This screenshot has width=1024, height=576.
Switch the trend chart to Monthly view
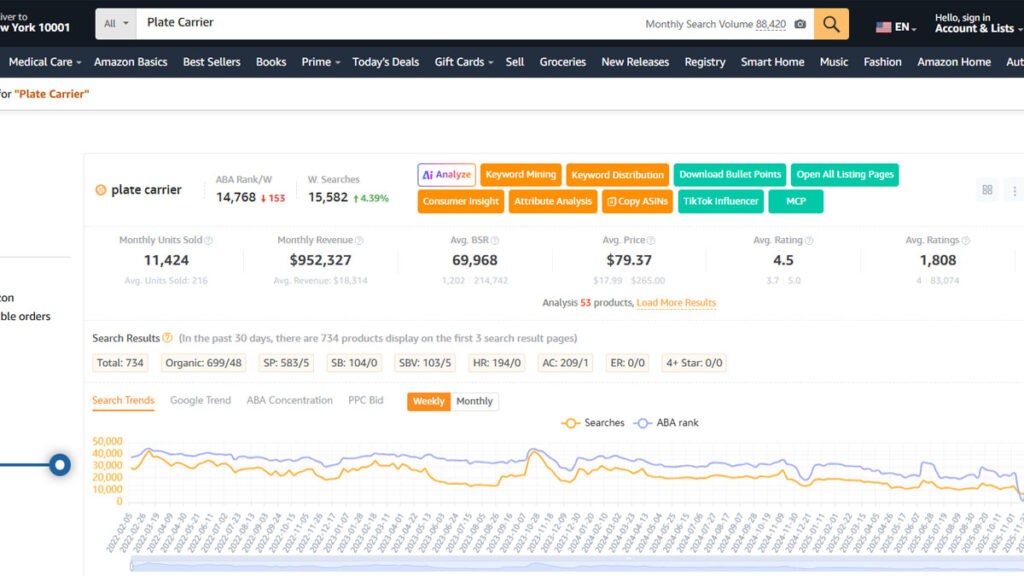(x=474, y=401)
